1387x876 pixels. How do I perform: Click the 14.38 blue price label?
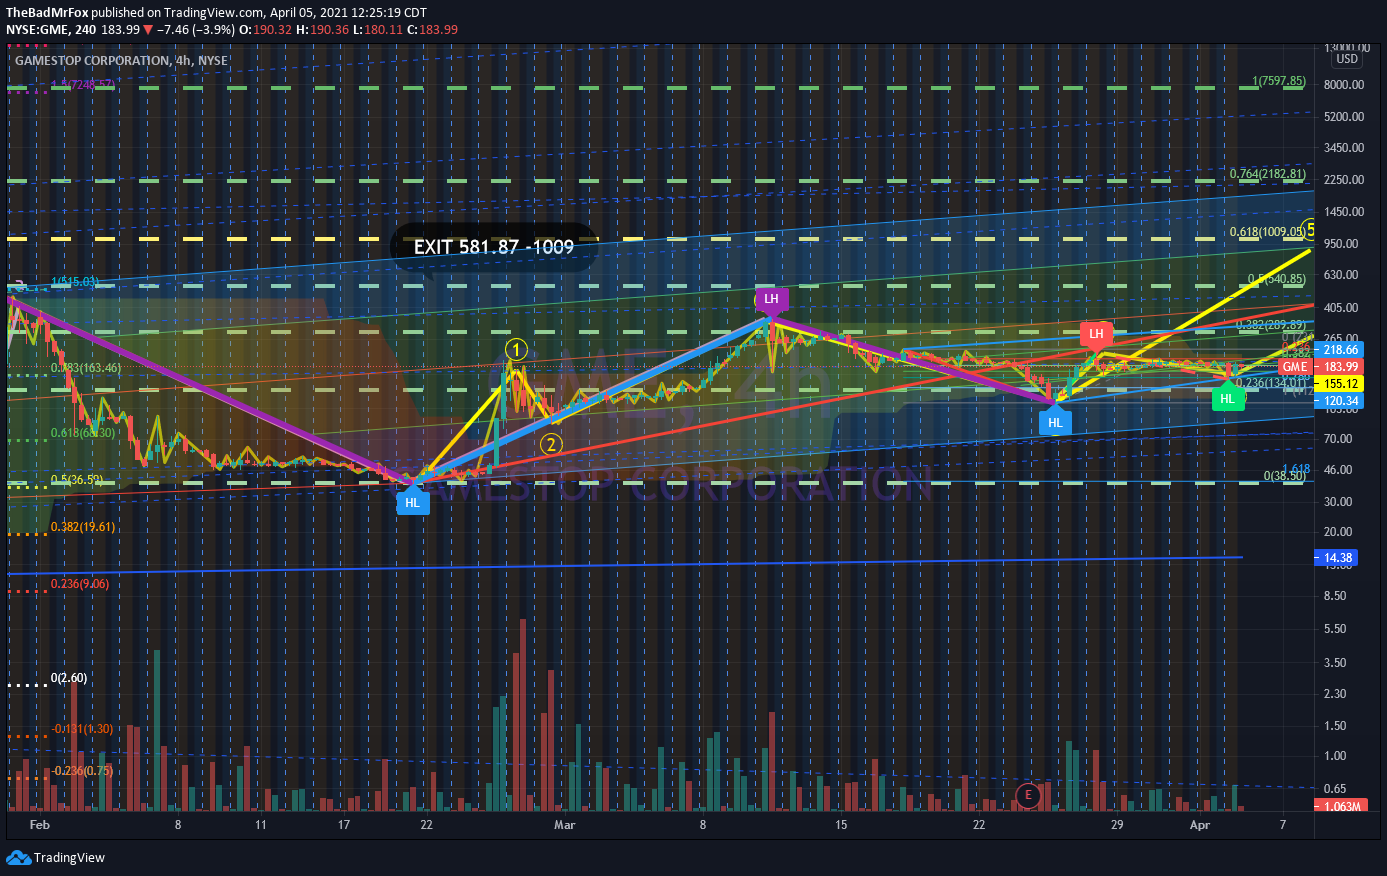point(1338,558)
